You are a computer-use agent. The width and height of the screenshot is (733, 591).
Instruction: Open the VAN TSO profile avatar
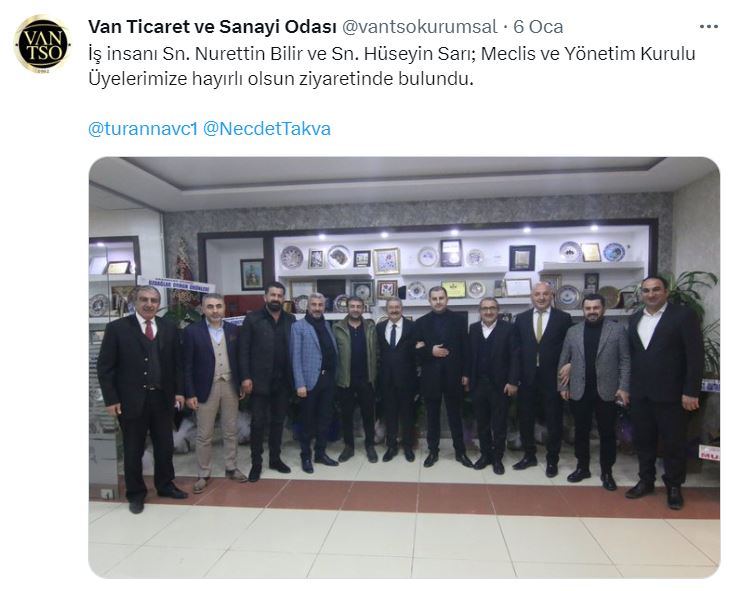(x=42, y=44)
